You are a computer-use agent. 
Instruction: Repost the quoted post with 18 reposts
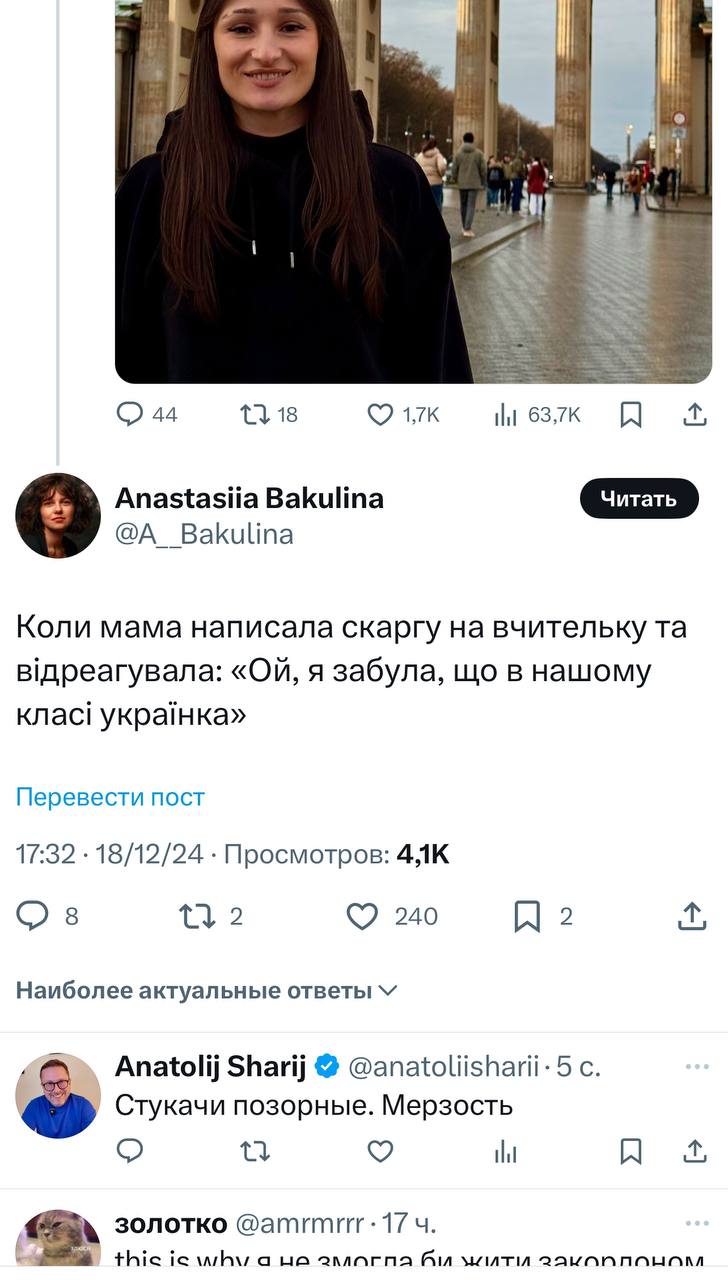pos(254,414)
